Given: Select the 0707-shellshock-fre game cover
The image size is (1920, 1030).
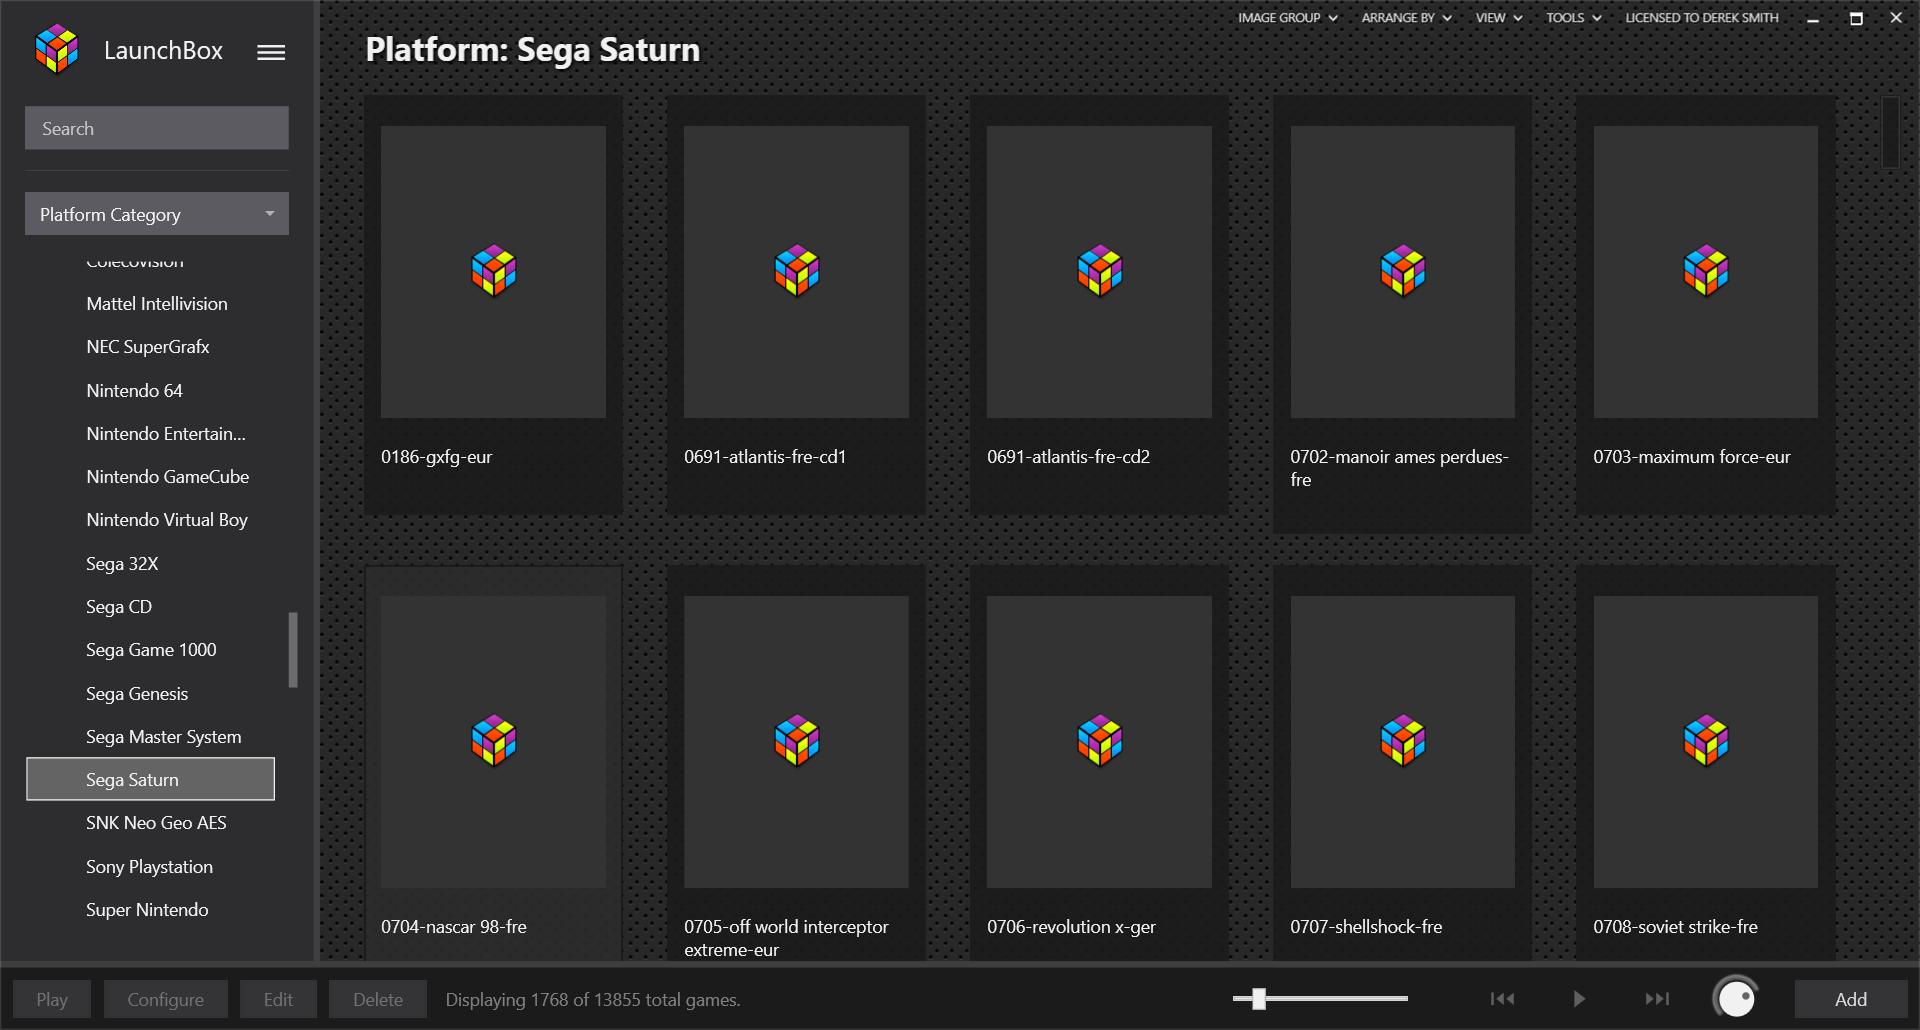Looking at the screenshot, I should pos(1402,742).
